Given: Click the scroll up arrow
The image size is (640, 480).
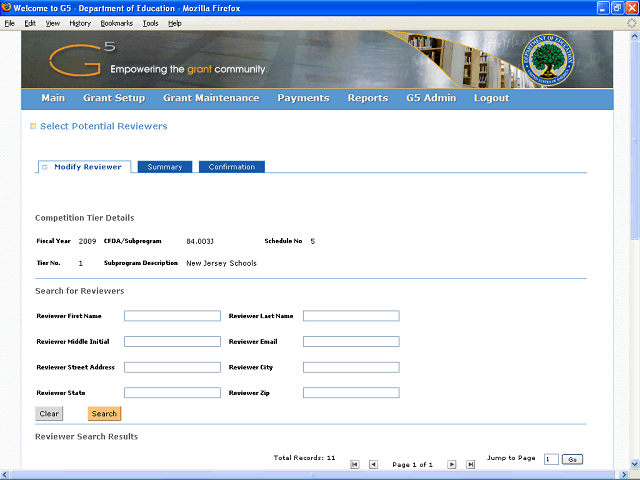Looking at the screenshot, I should tap(634, 36).
